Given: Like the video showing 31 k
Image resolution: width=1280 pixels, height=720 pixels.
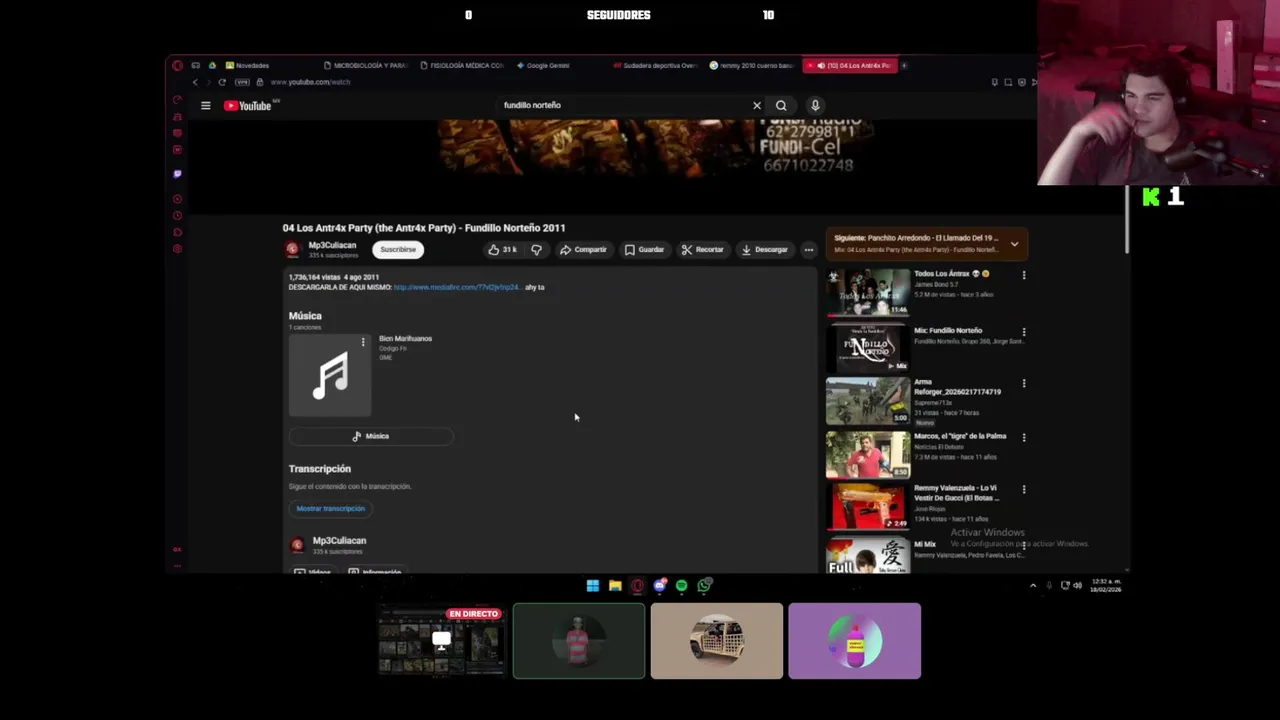Looking at the screenshot, I should (x=502, y=250).
